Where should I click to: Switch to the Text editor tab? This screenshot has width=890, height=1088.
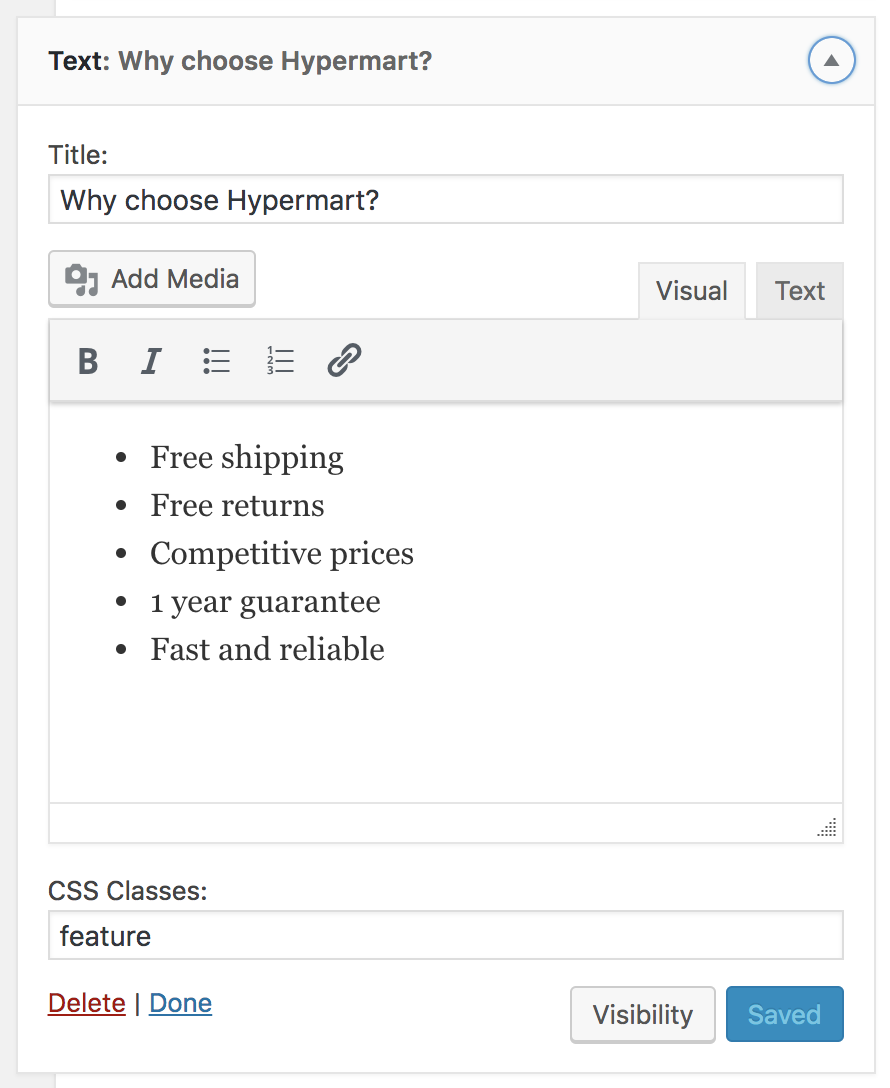pos(799,291)
